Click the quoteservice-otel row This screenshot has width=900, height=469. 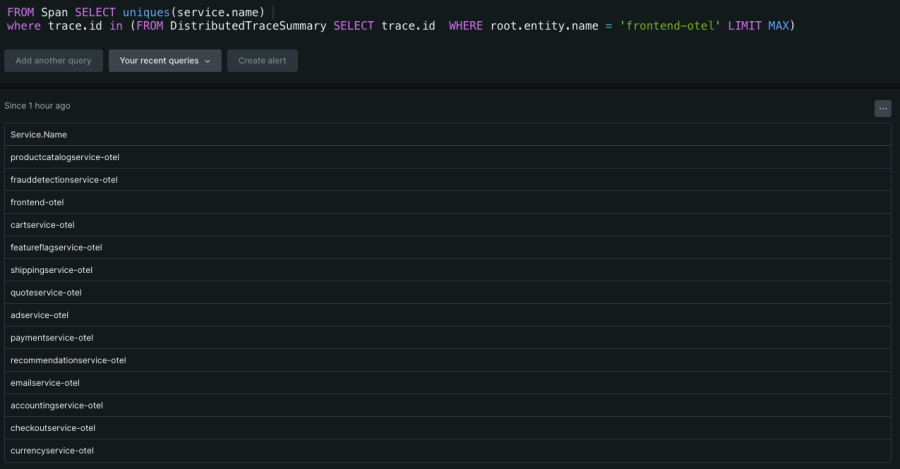point(46,293)
